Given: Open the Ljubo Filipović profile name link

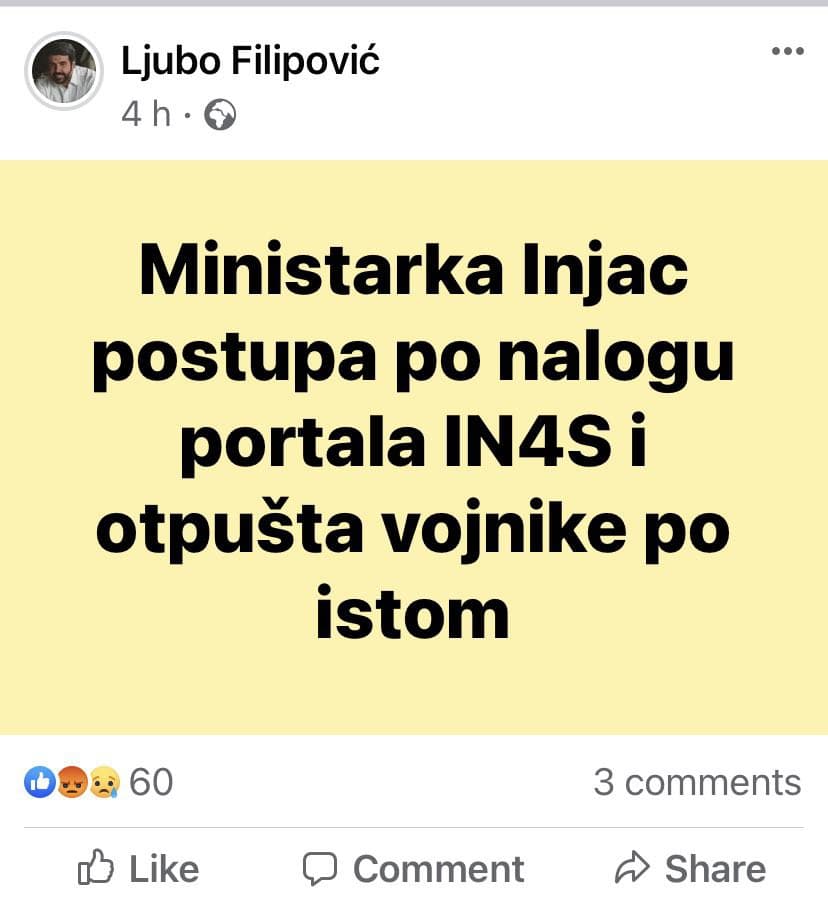Looking at the screenshot, I should (250, 60).
